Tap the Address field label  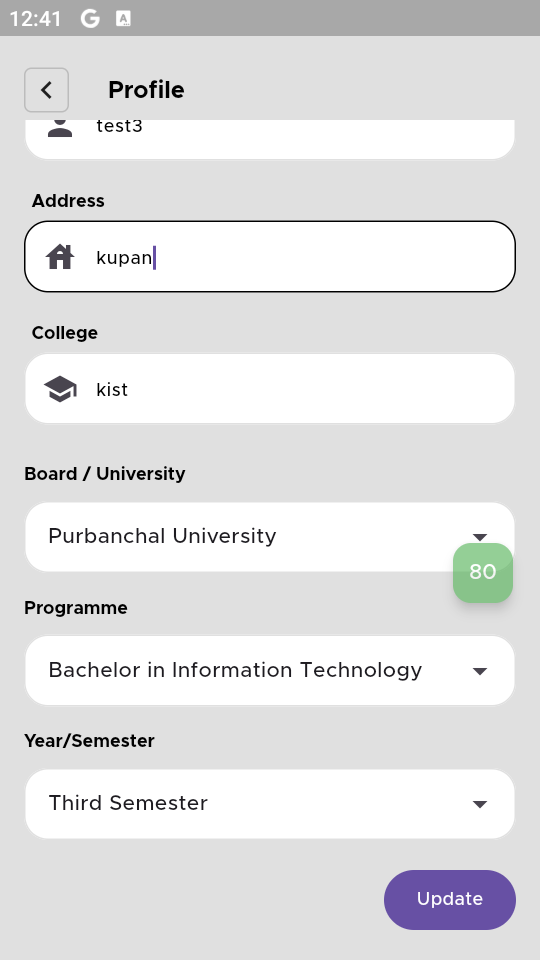pos(68,201)
